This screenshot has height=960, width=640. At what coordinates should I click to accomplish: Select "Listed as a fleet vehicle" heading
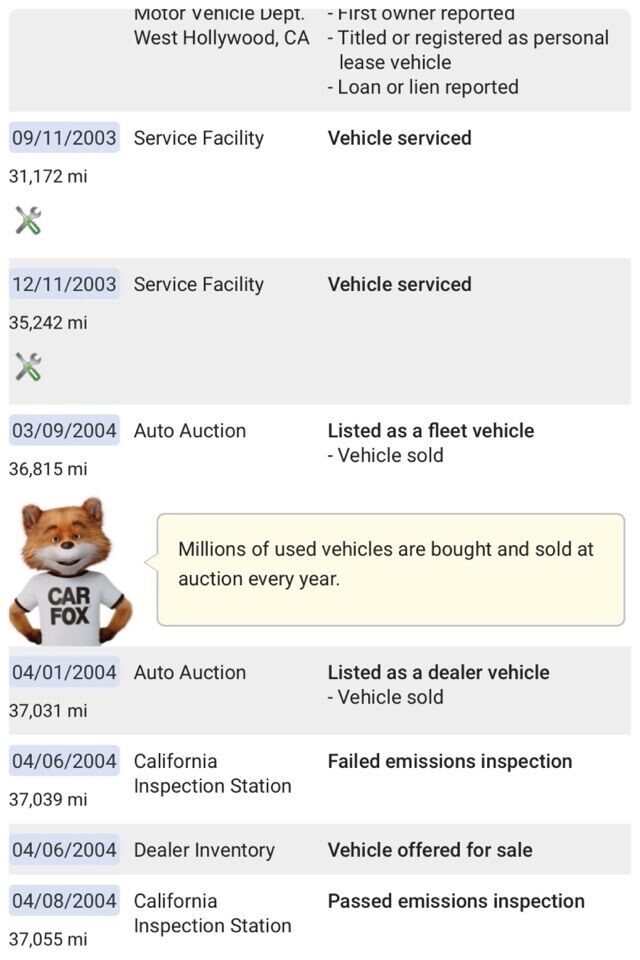(431, 431)
